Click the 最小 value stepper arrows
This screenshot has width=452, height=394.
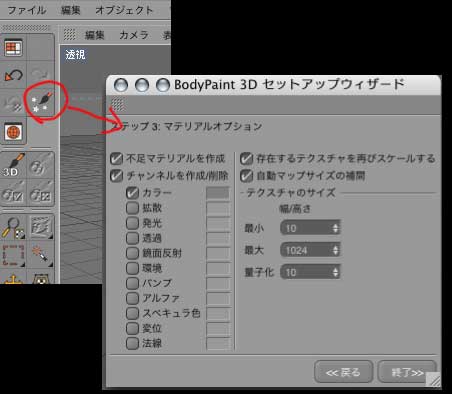(335, 228)
